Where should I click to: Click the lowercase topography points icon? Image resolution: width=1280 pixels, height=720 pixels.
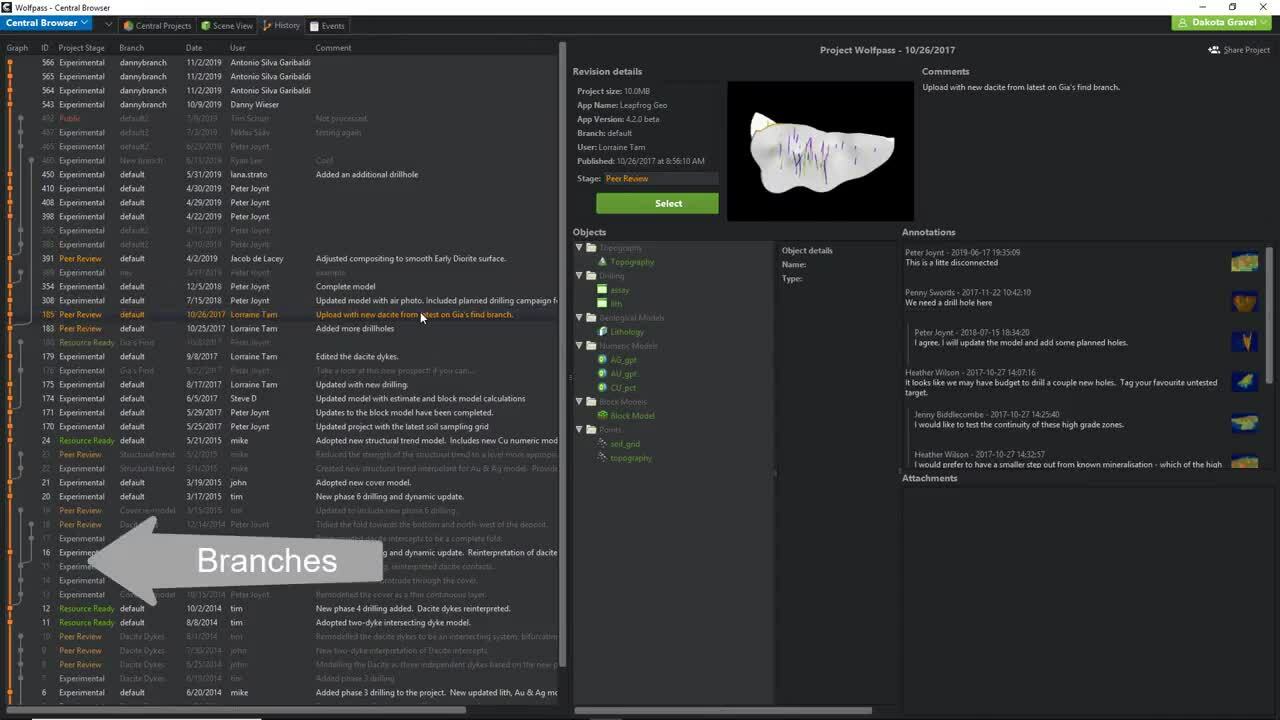tap(602, 458)
